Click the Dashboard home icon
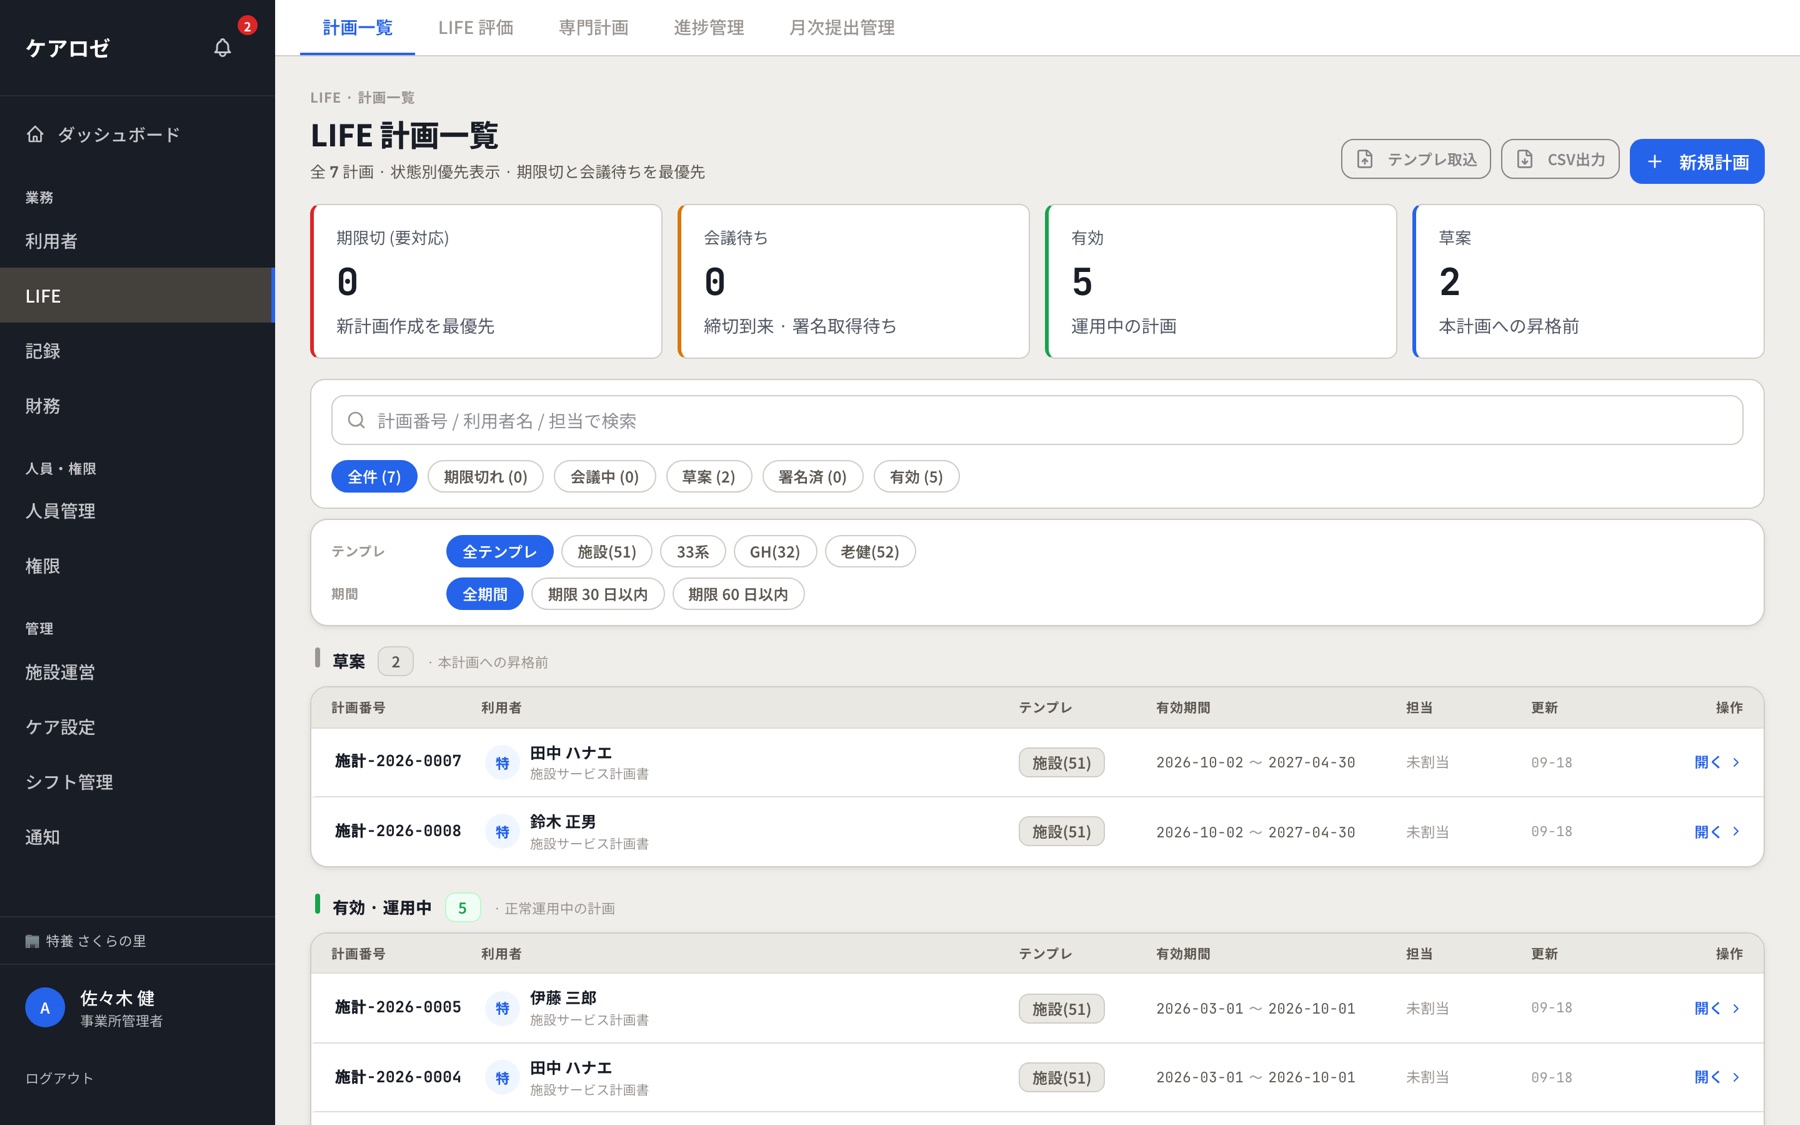Screen dimensions: 1800x1125 click(35, 134)
